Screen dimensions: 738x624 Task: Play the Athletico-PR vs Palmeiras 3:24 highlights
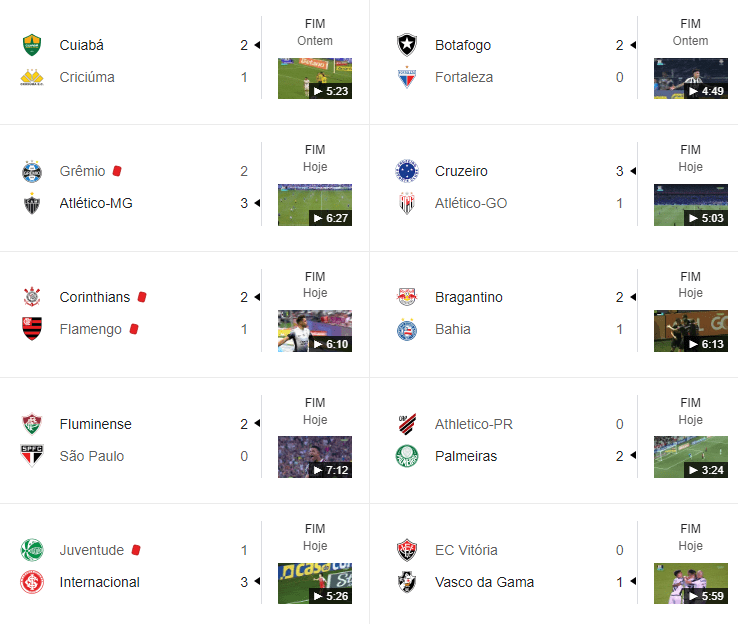point(690,457)
